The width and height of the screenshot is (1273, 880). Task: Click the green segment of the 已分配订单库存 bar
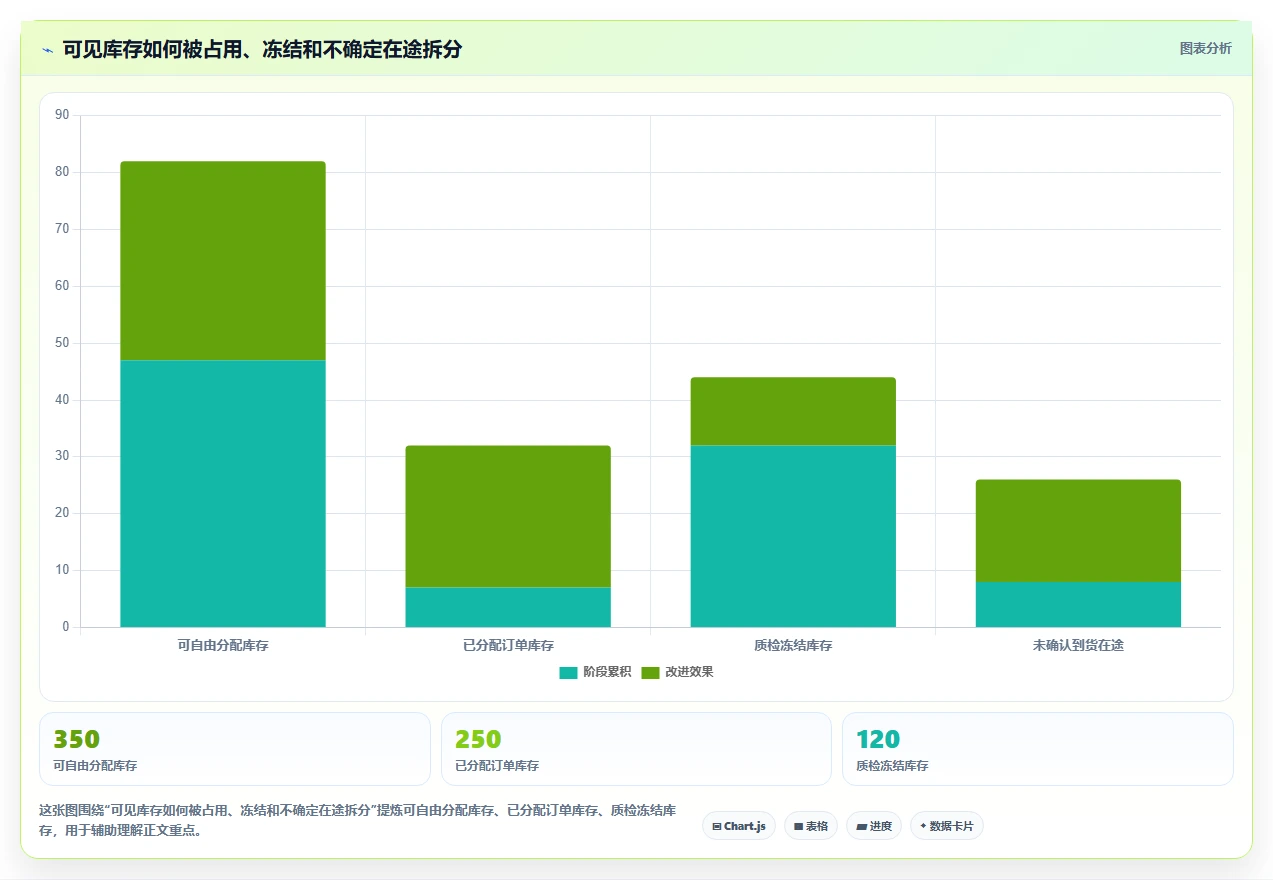(508, 516)
